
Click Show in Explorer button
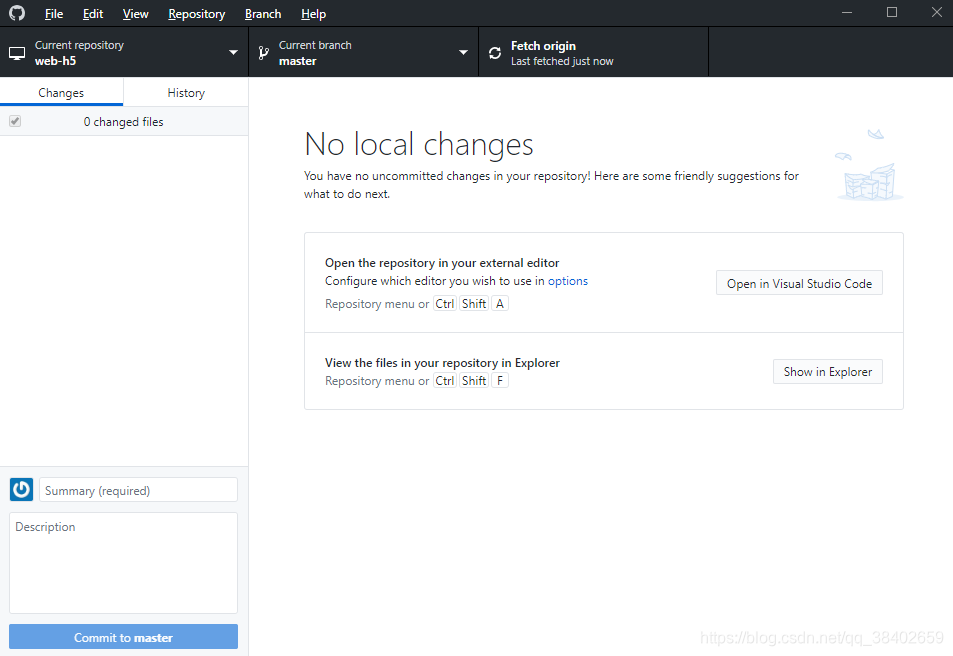tap(828, 371)
